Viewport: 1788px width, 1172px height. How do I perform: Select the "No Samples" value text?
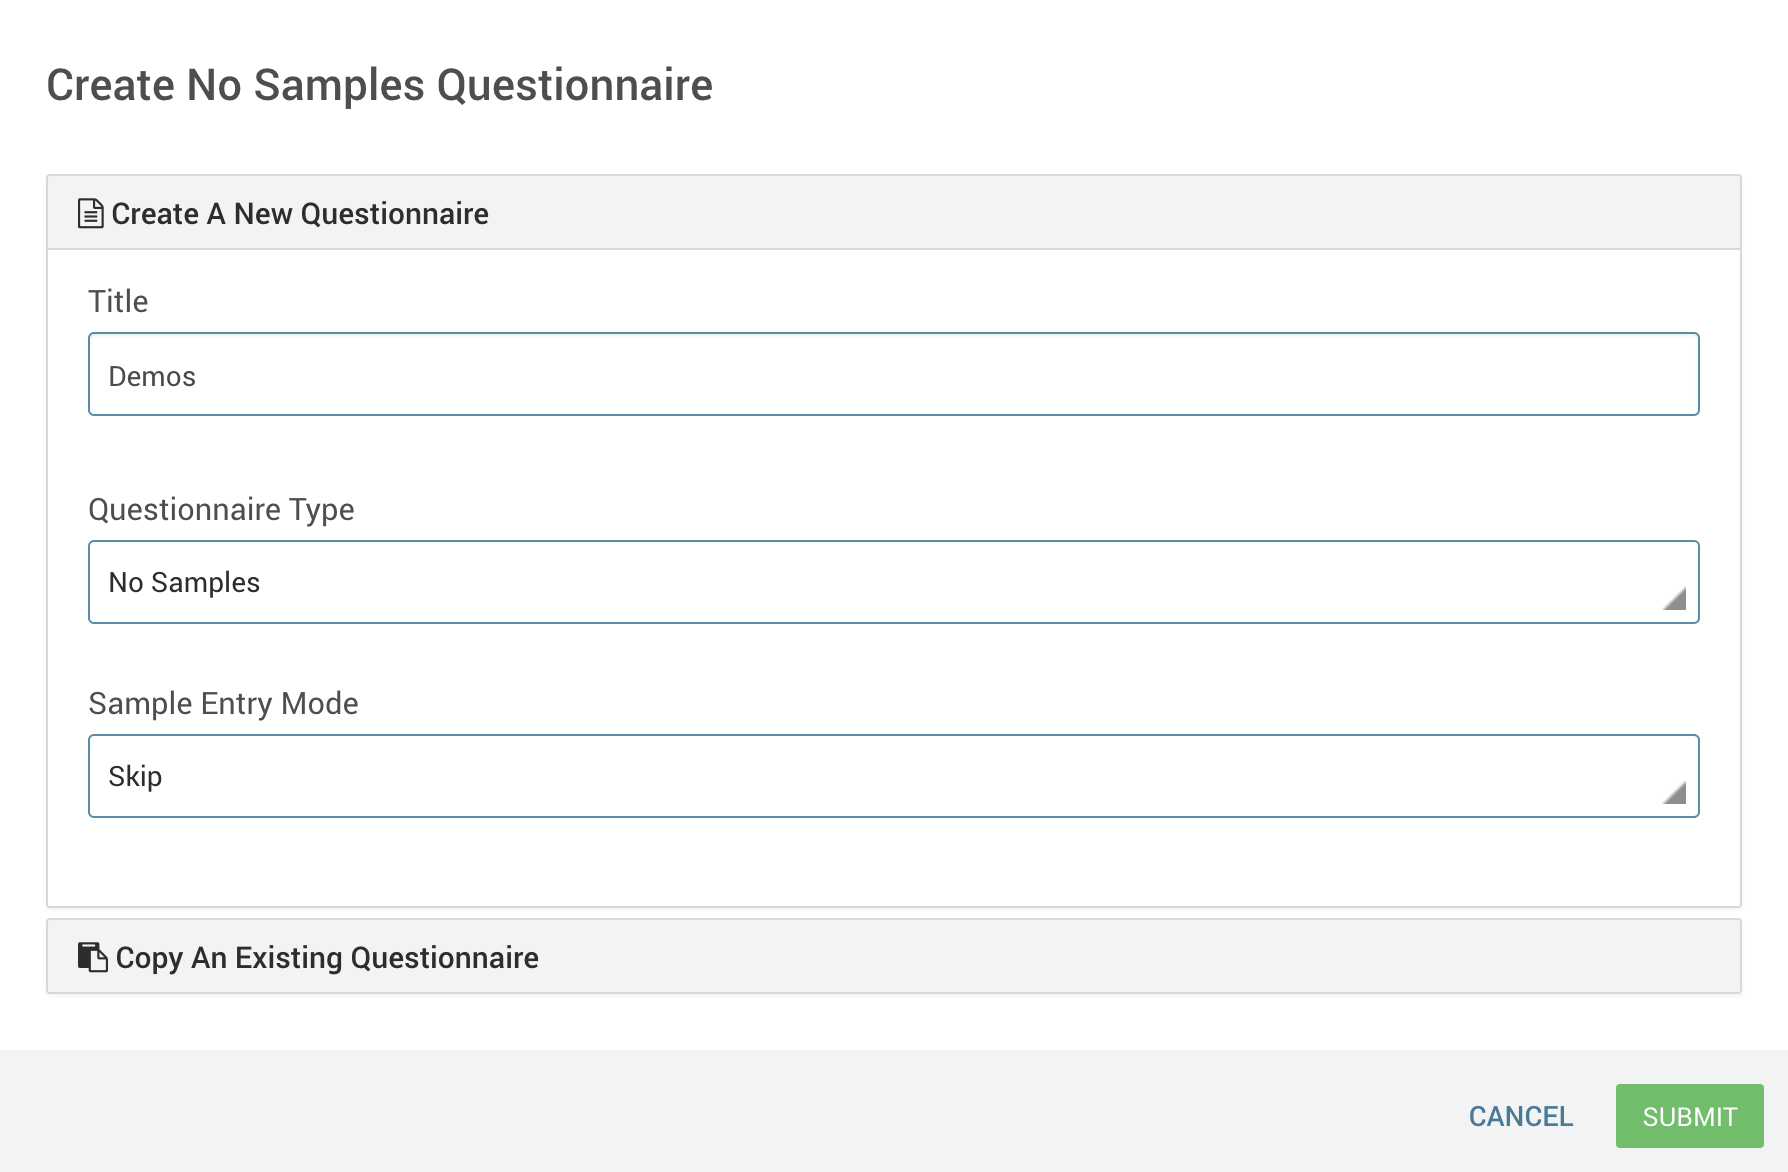click(x=184, y=583)
